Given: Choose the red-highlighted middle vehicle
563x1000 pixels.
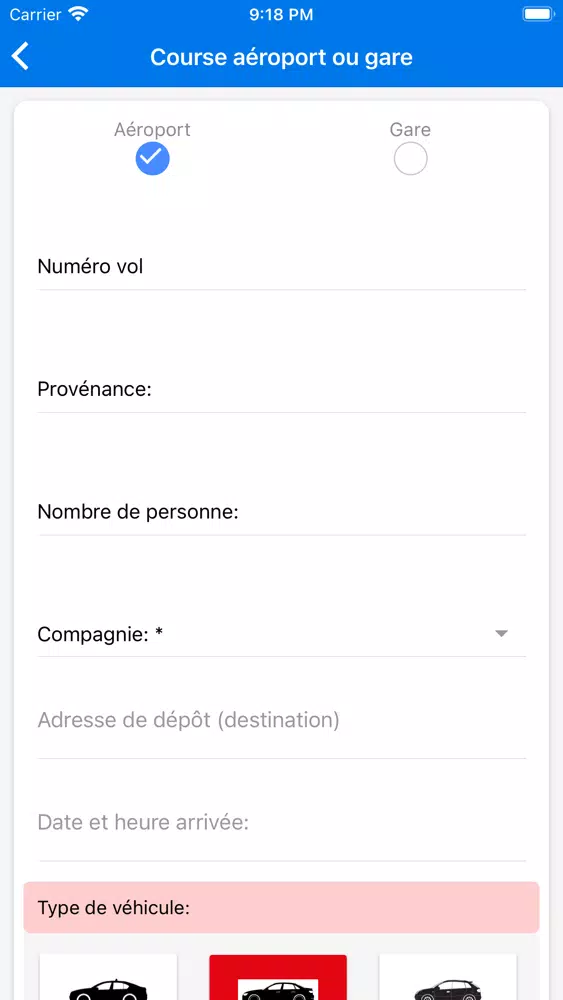Looking at the screenshot, I should tap(278, 977).
